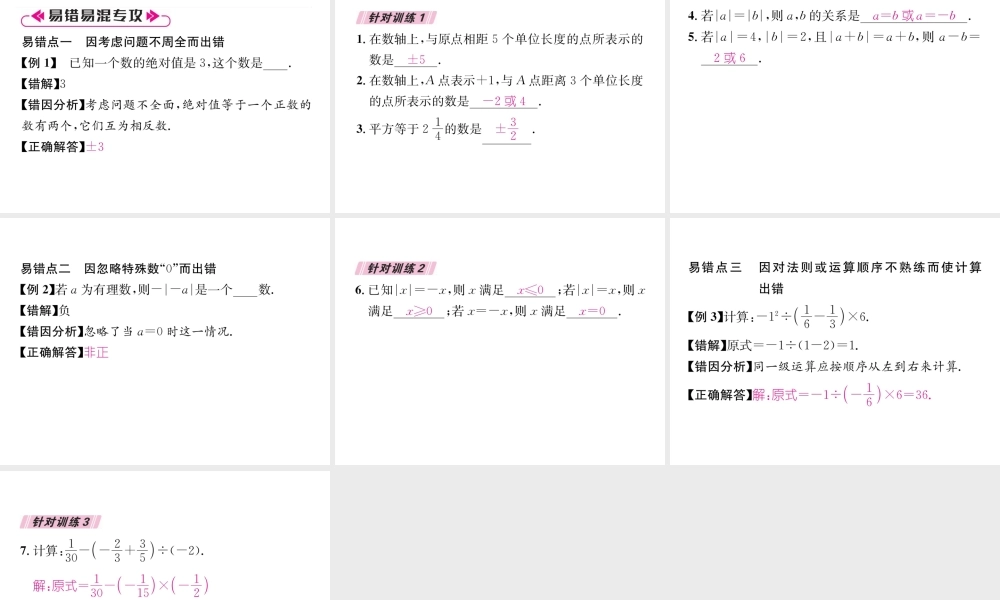1000x600 pixels.
Task: Click the 针对训练 3 label
Action: coord(61,522)
